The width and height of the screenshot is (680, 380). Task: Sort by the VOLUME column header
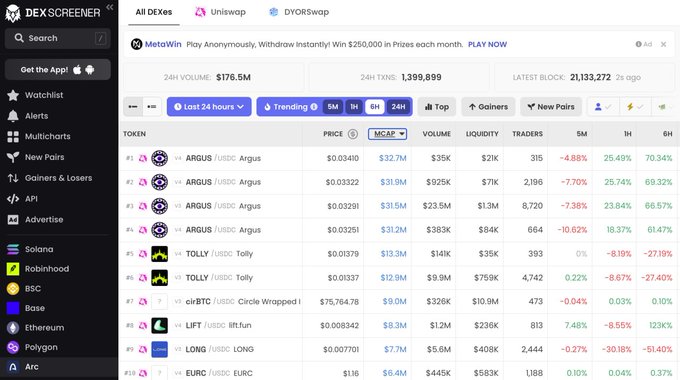pos(436,134)
